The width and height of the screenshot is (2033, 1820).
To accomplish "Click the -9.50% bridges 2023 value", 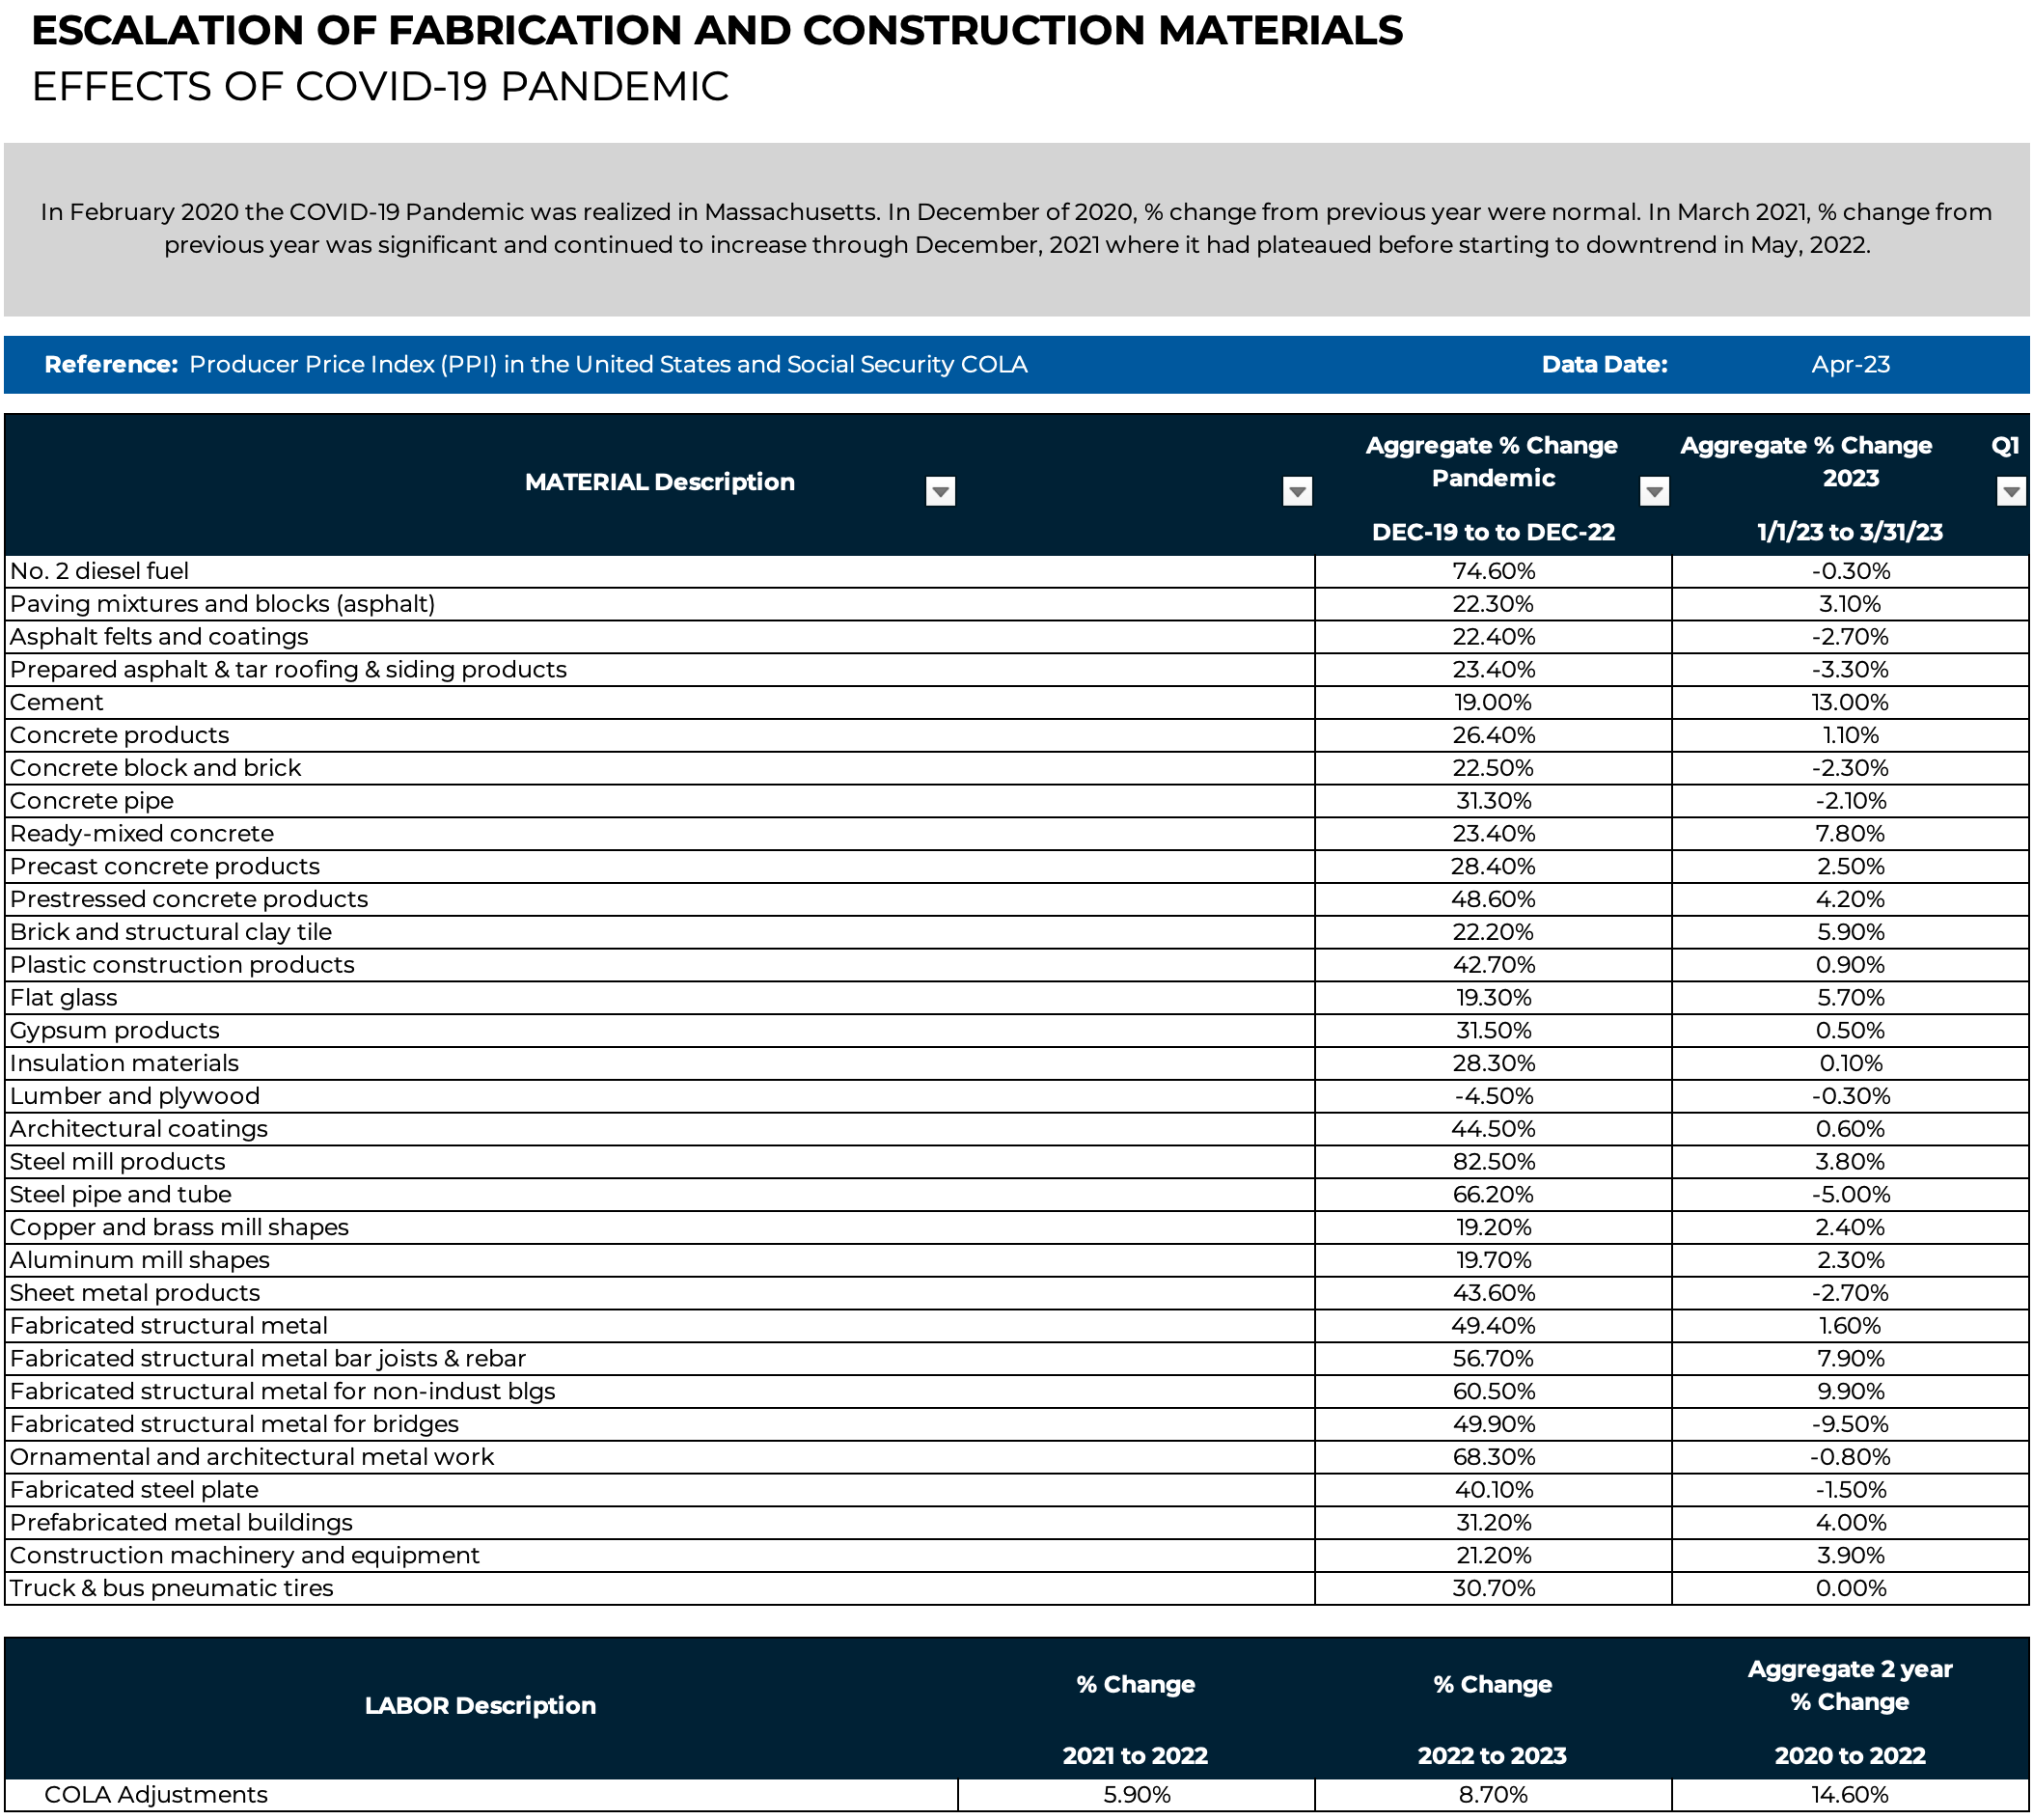I will coord(1850,1424).
